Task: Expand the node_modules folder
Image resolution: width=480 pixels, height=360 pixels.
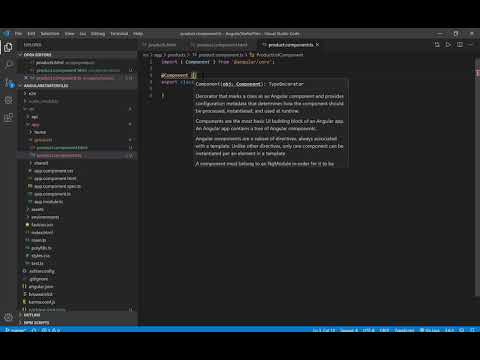Action: 77,101
